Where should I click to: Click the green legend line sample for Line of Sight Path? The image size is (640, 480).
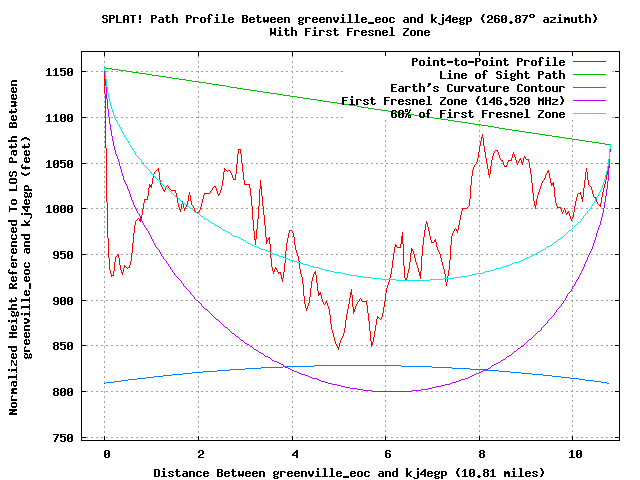tap(589, 75)
